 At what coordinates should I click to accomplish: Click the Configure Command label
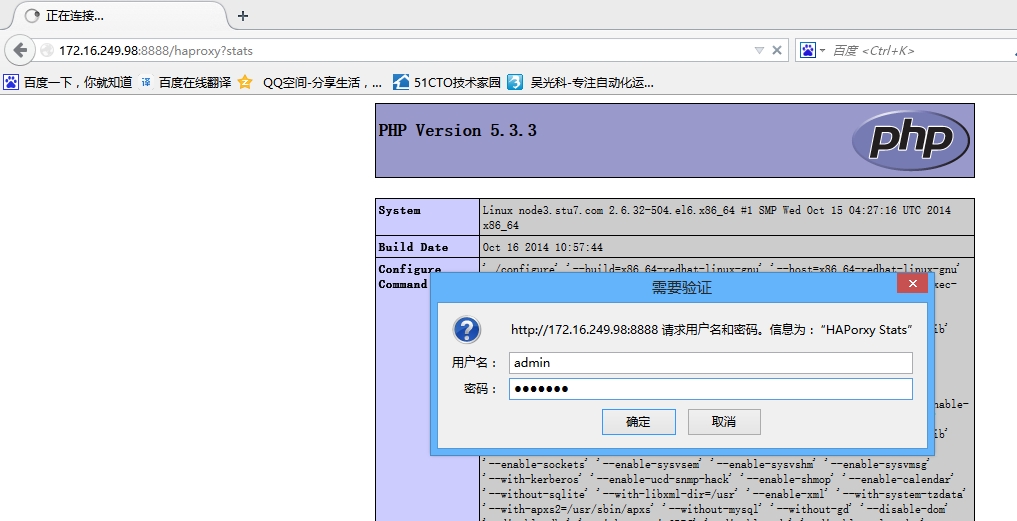click(410, 276)
